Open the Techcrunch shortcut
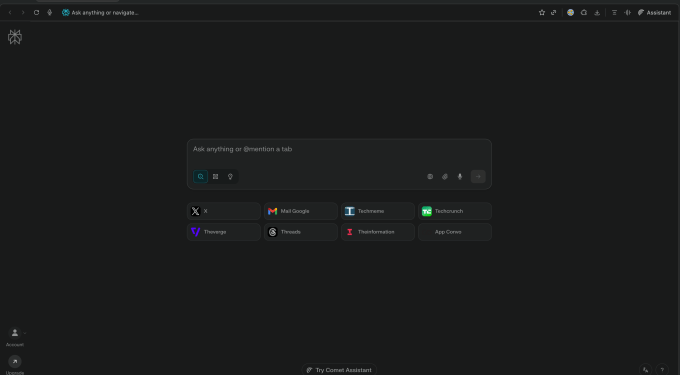The height and width of the screenshot is (375, 680). 455,211
